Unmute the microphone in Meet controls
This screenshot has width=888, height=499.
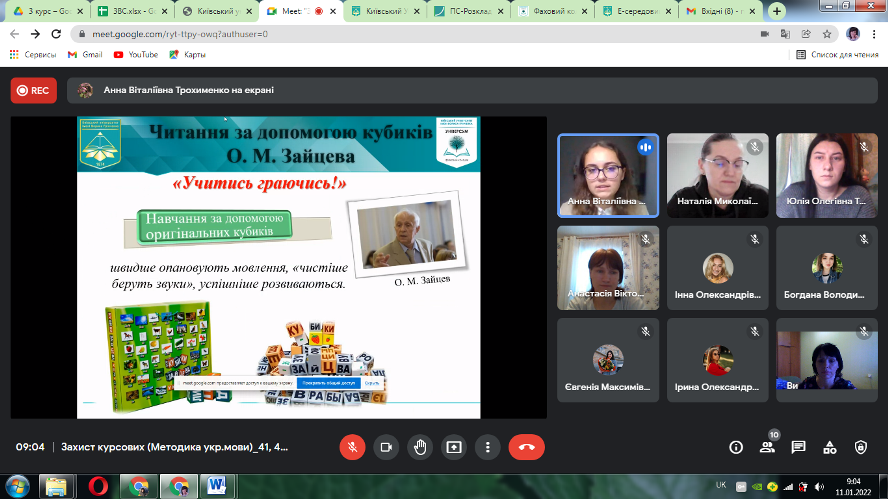click(x=352, y=447)
